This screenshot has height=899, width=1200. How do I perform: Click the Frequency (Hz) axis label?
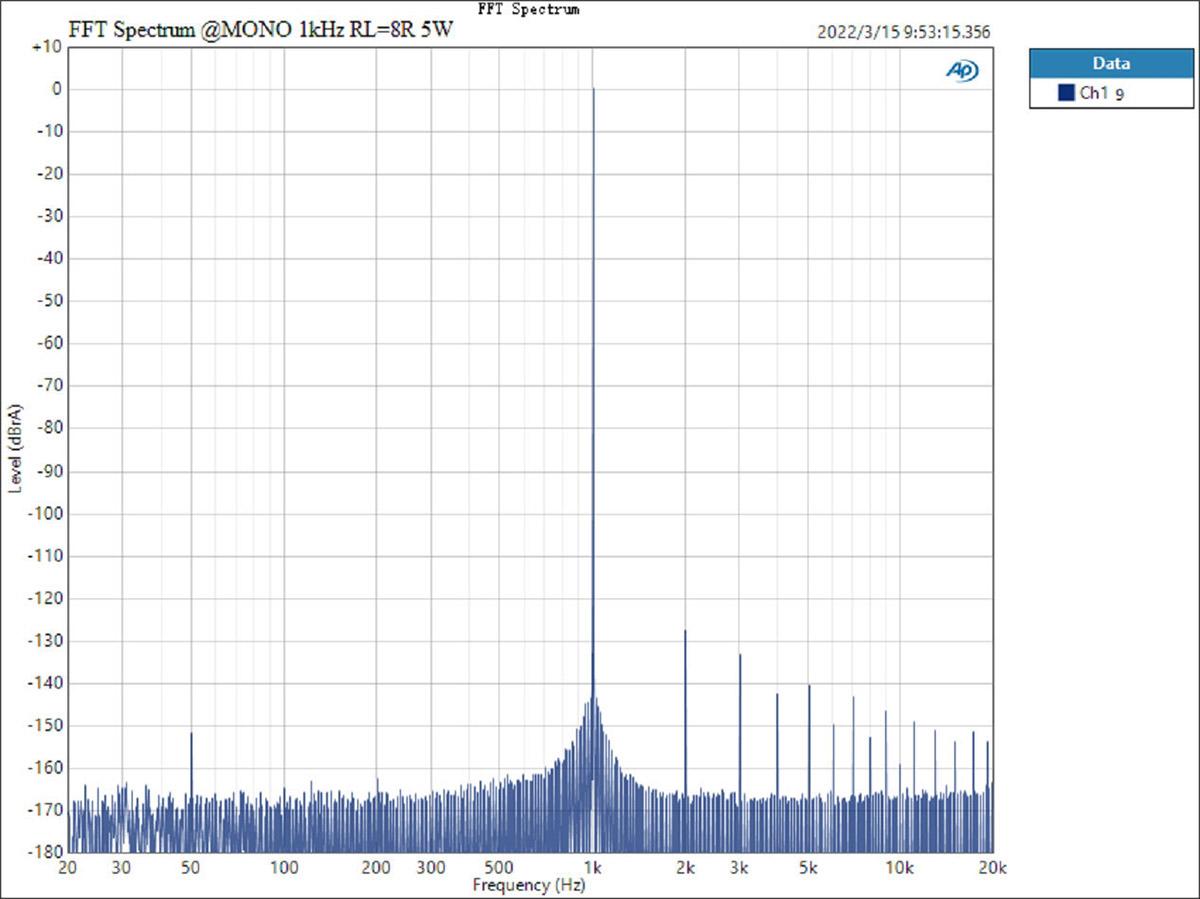(529, 885)
